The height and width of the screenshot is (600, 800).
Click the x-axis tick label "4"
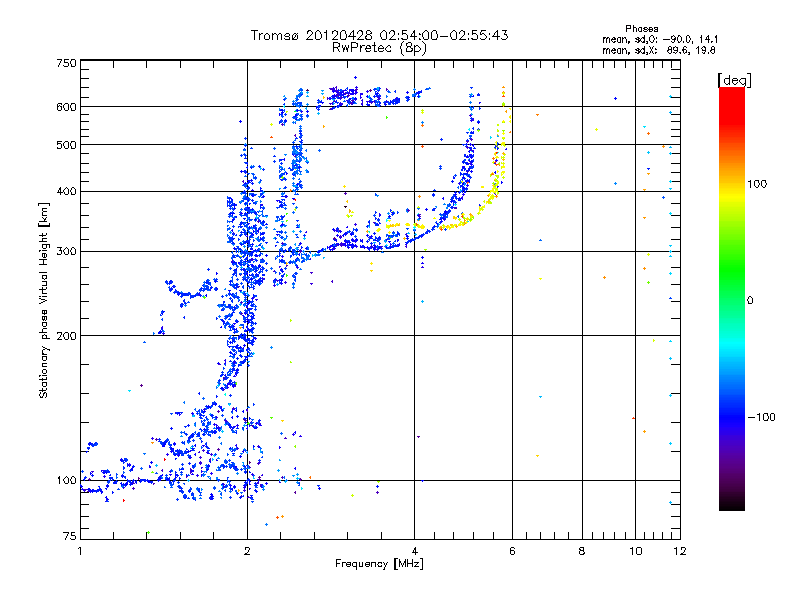pos(414,551)
